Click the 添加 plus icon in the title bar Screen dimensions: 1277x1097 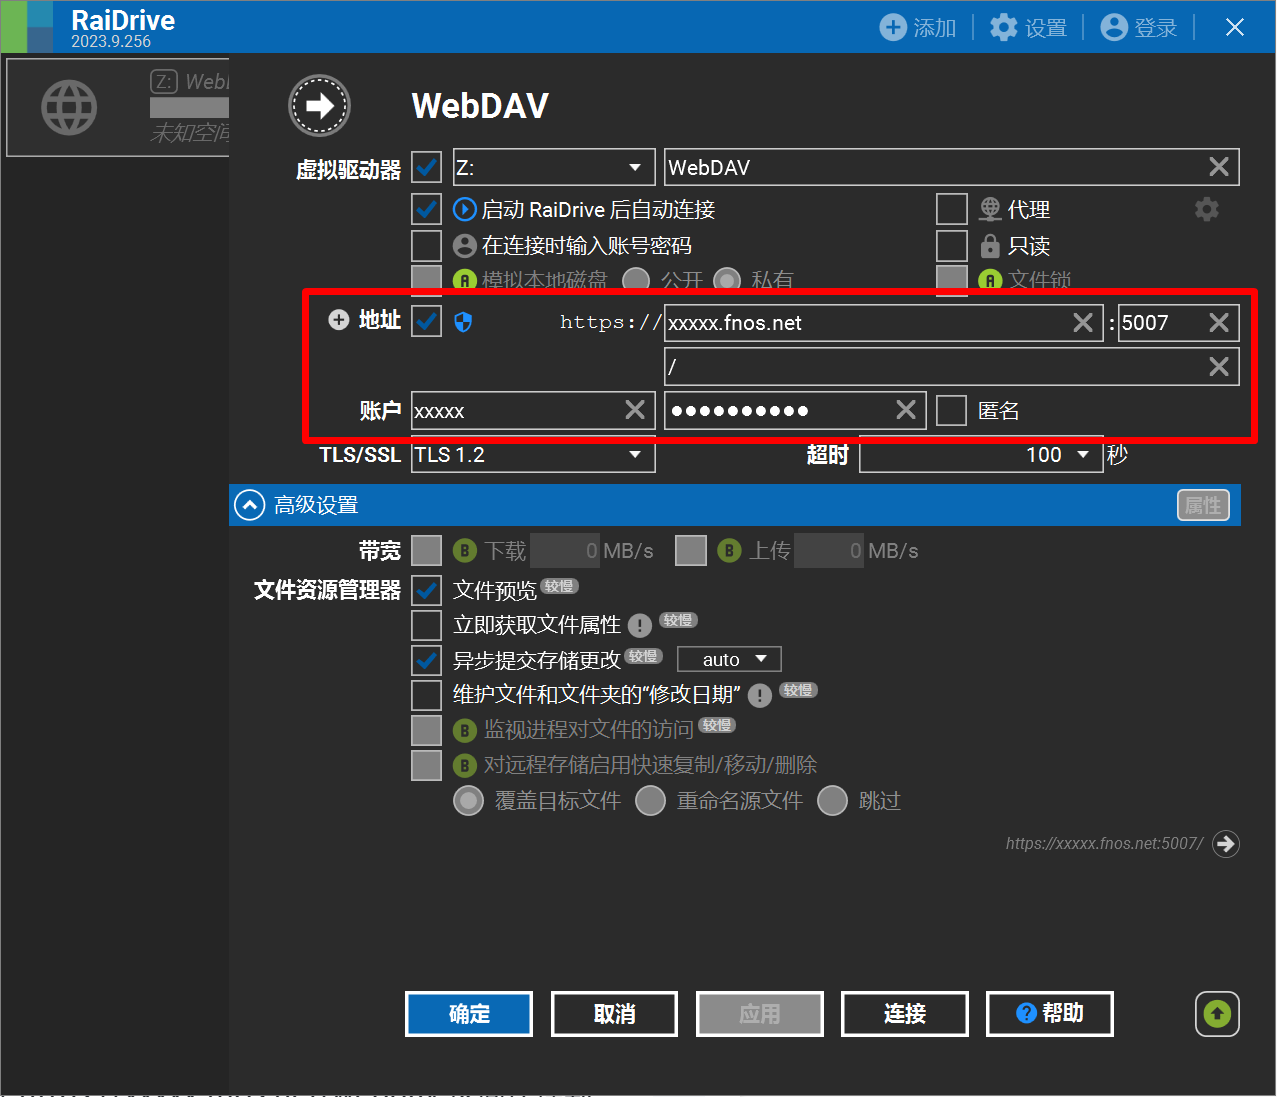click(892, 27)
